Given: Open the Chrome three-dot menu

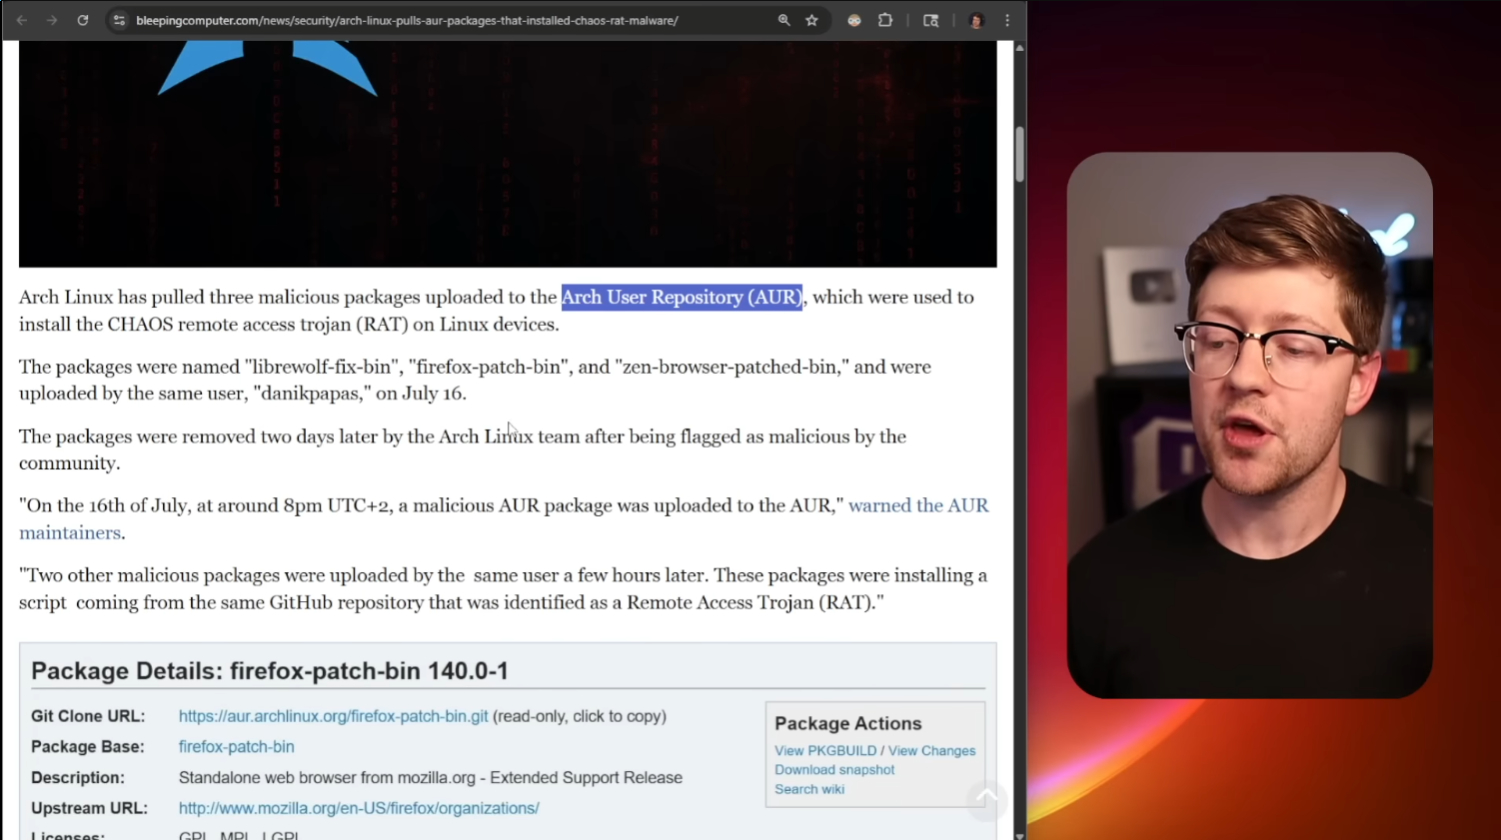Looking at the screenshot, I should point(1007,20).
